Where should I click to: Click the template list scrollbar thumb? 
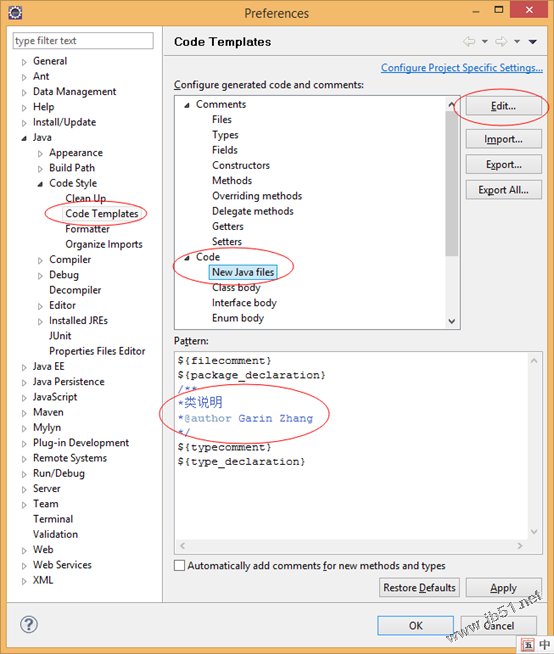pyautogui.click(x=451, y=184)
